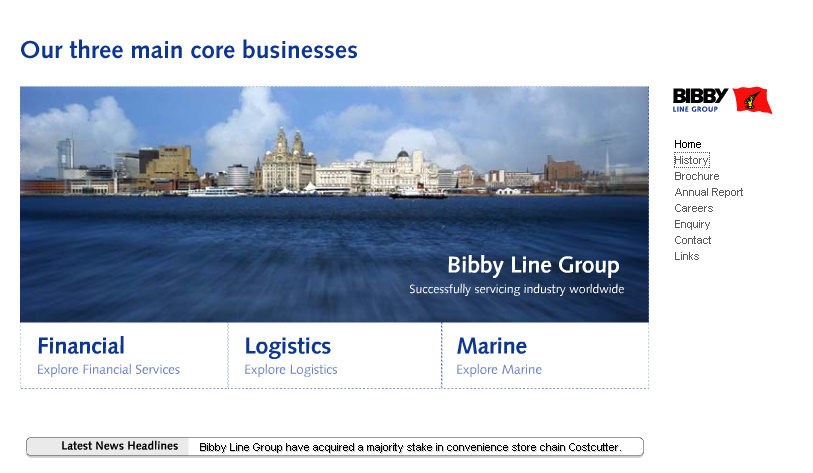Click the Explore Marine link
Image resolution: width=813 pixels, height=473 pixels.
[x=499, y=370]
